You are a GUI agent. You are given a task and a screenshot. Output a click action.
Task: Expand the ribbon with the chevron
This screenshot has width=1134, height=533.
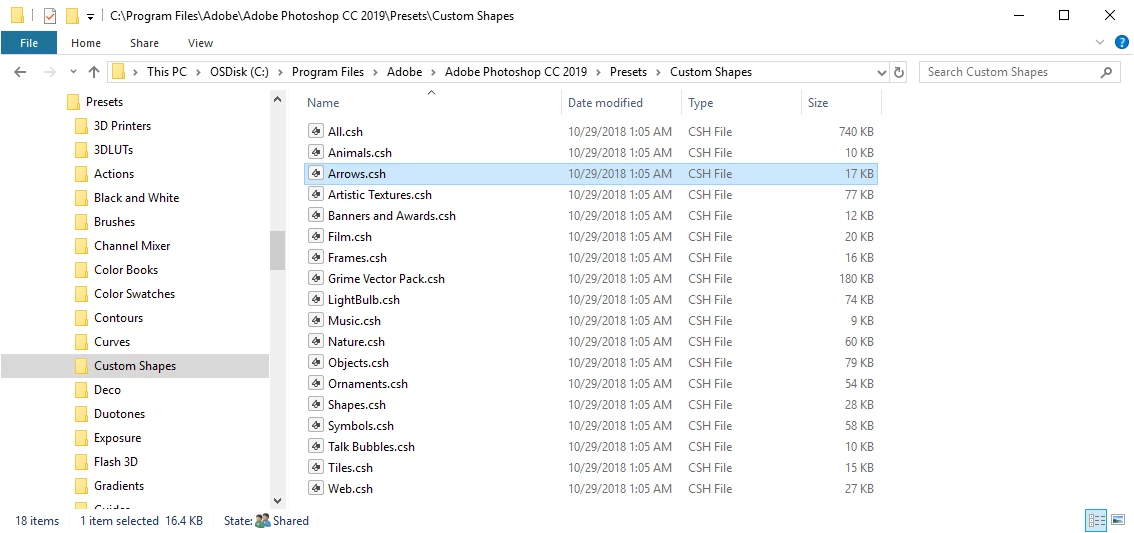click(x=1100, y=43)
